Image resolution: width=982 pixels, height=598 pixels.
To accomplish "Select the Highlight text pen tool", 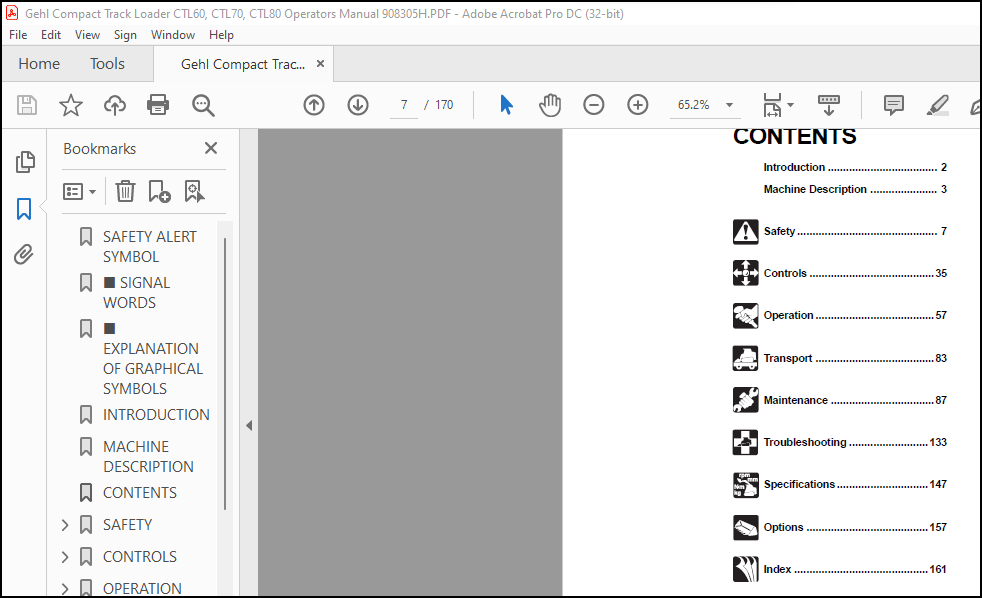I will coord(938,105).
